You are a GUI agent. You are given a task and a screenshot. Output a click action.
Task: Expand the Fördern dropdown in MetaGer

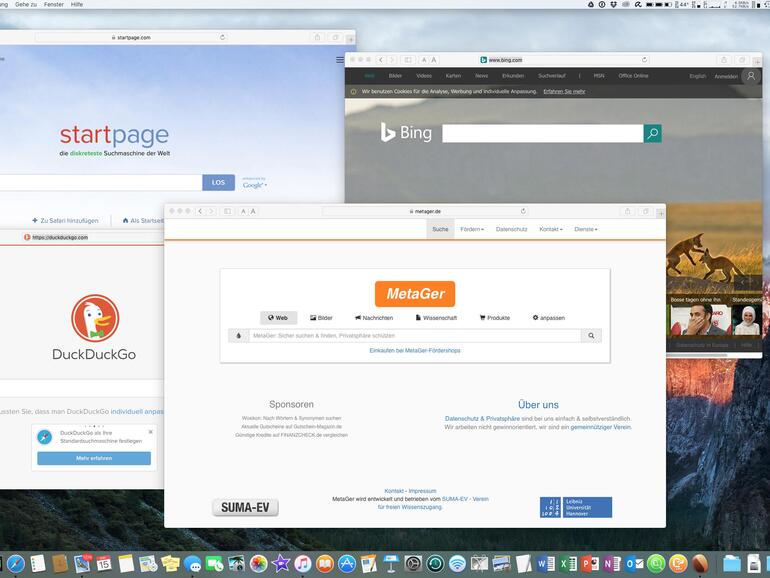coord(472,229)
